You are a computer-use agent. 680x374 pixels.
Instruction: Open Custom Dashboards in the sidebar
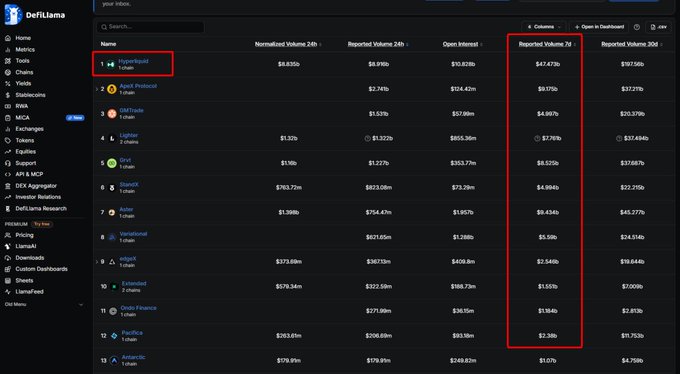coord(41,269)
